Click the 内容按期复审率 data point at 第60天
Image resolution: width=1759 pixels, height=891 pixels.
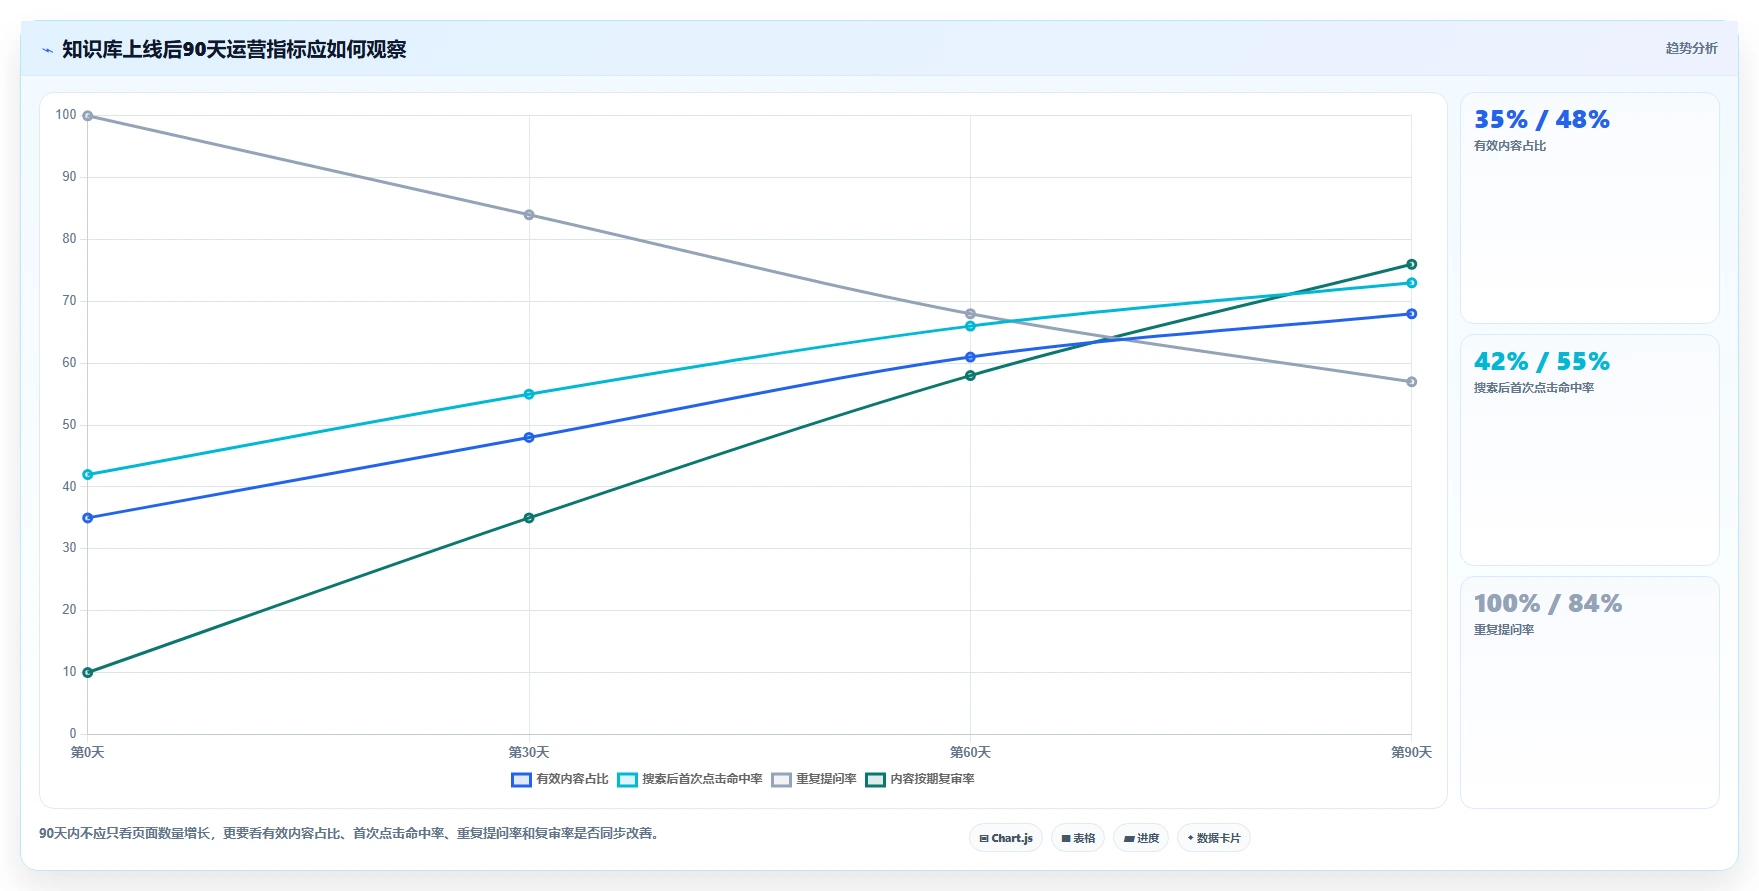[x=970, y=376]
